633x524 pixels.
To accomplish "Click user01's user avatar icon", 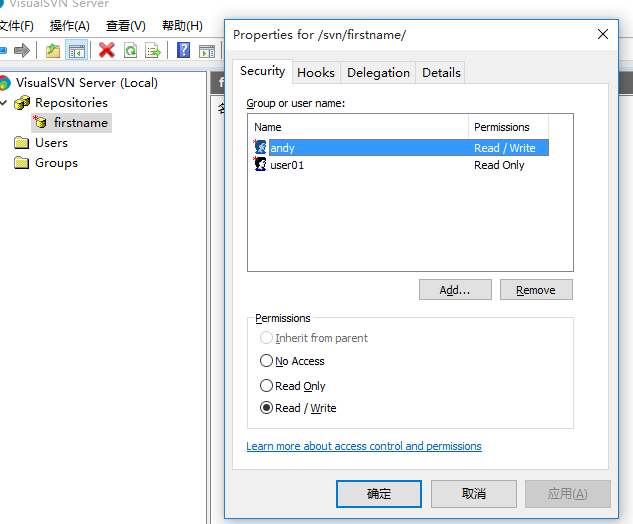I will coord(260,164).
